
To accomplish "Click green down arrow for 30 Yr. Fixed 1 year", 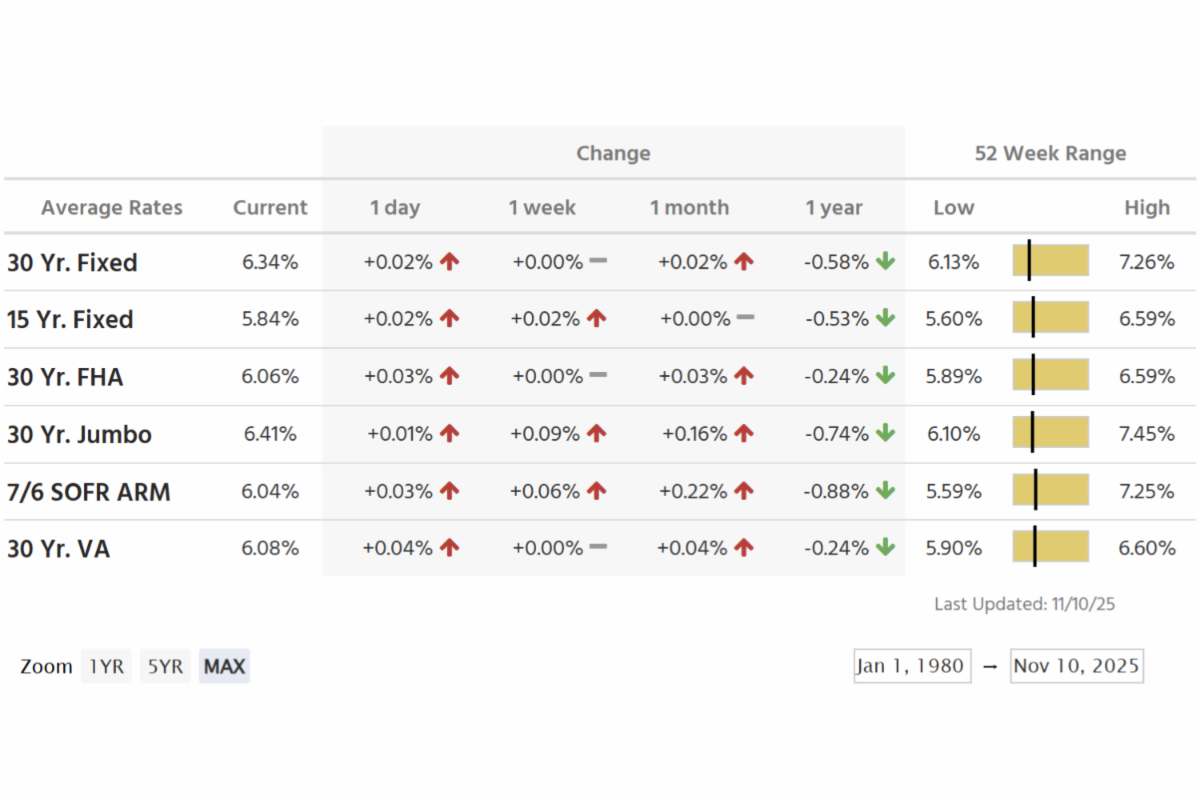I will [885, 262].
